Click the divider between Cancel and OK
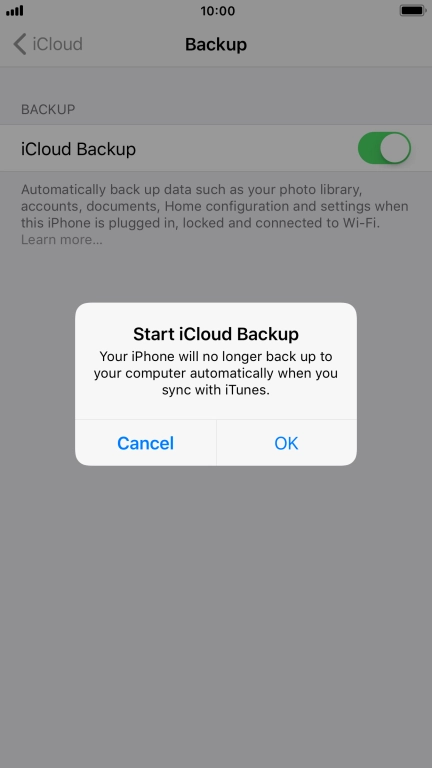 216,443
